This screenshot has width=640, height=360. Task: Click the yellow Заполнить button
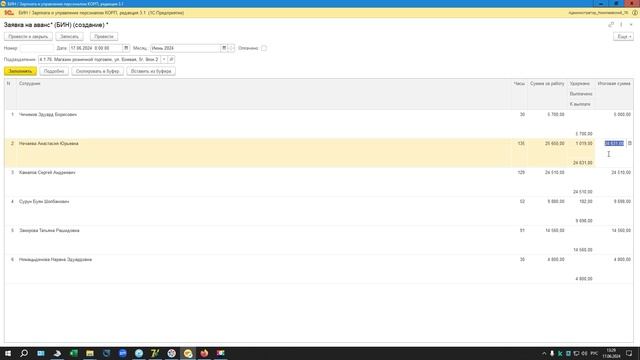(20, 71)
